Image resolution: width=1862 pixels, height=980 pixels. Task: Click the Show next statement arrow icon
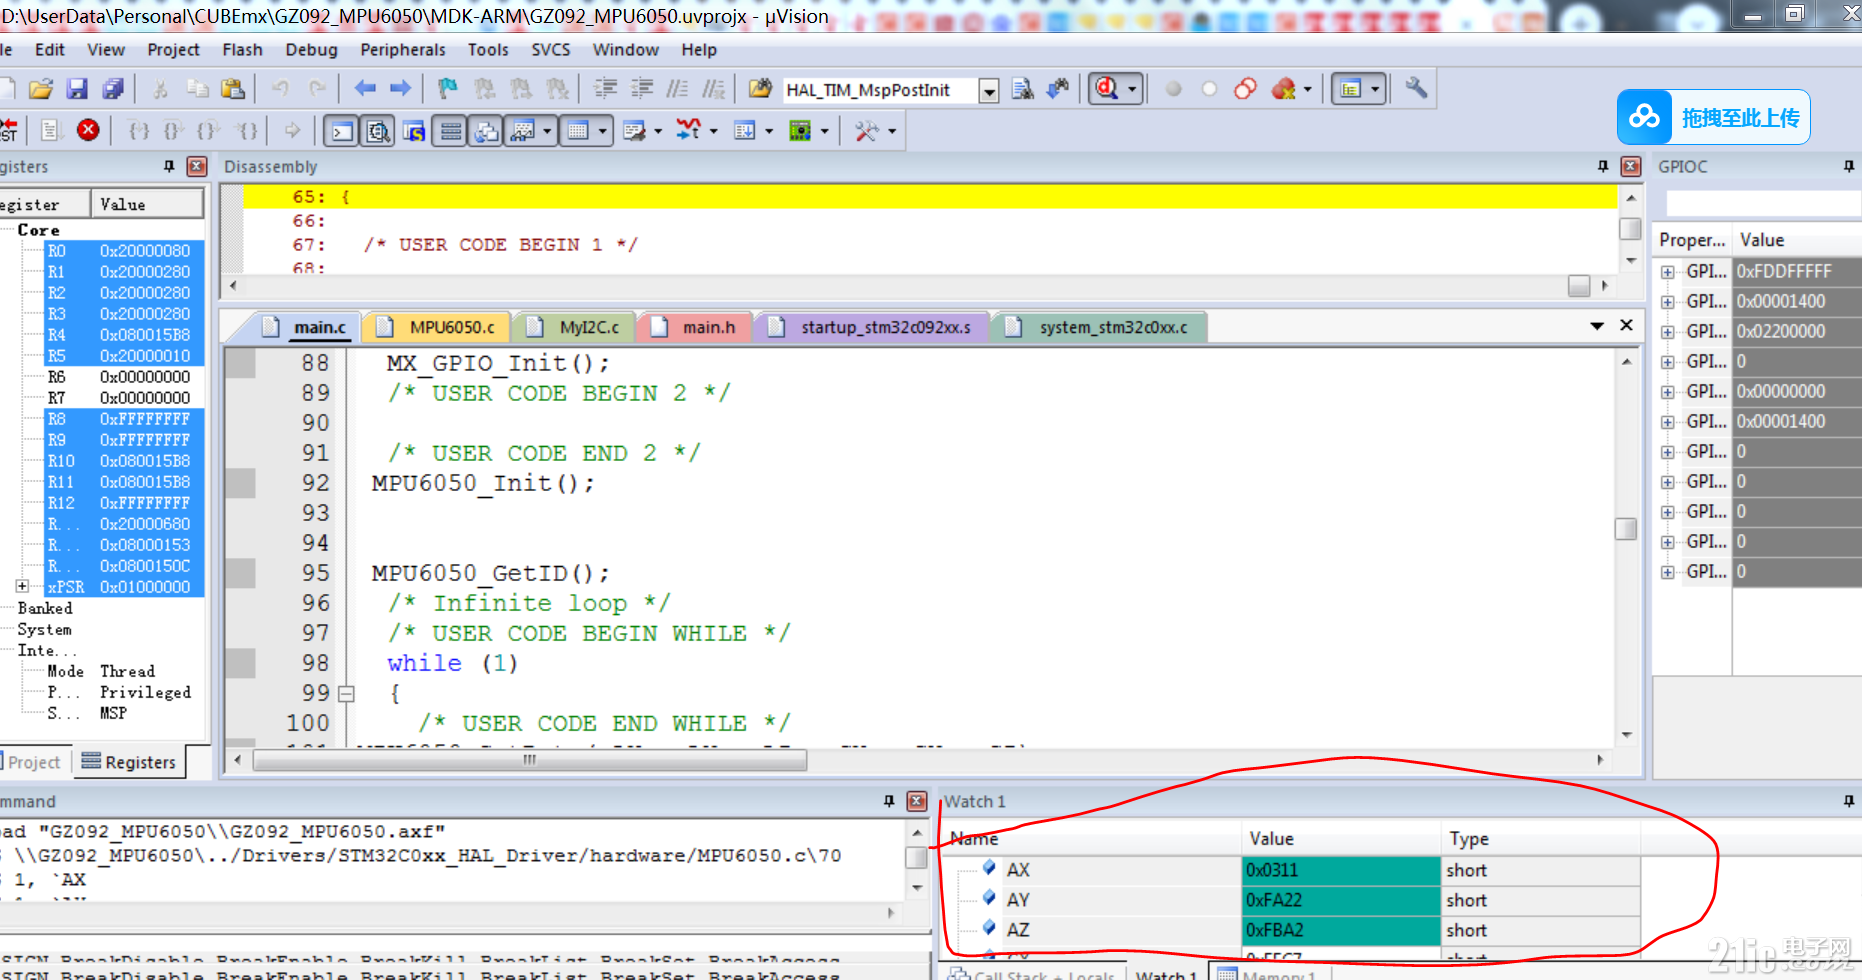(292, 130)
